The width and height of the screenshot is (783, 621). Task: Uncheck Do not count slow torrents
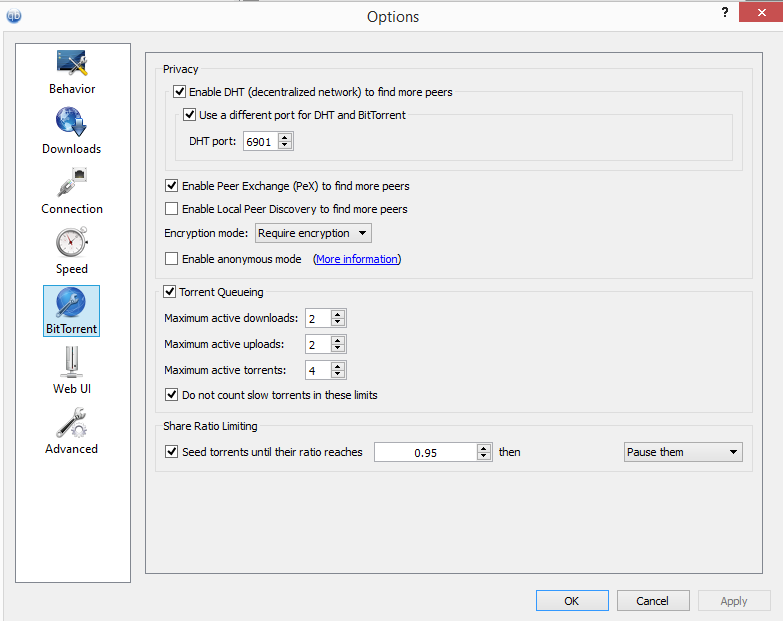(x=171, y=395)
